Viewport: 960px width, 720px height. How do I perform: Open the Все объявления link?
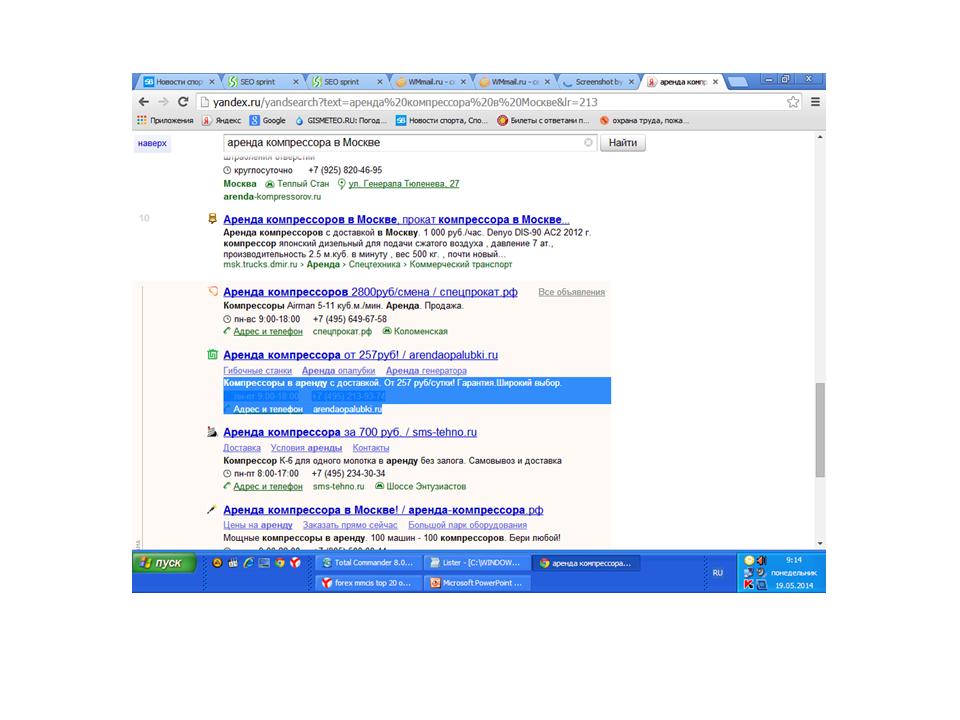(x=571, y=292)
